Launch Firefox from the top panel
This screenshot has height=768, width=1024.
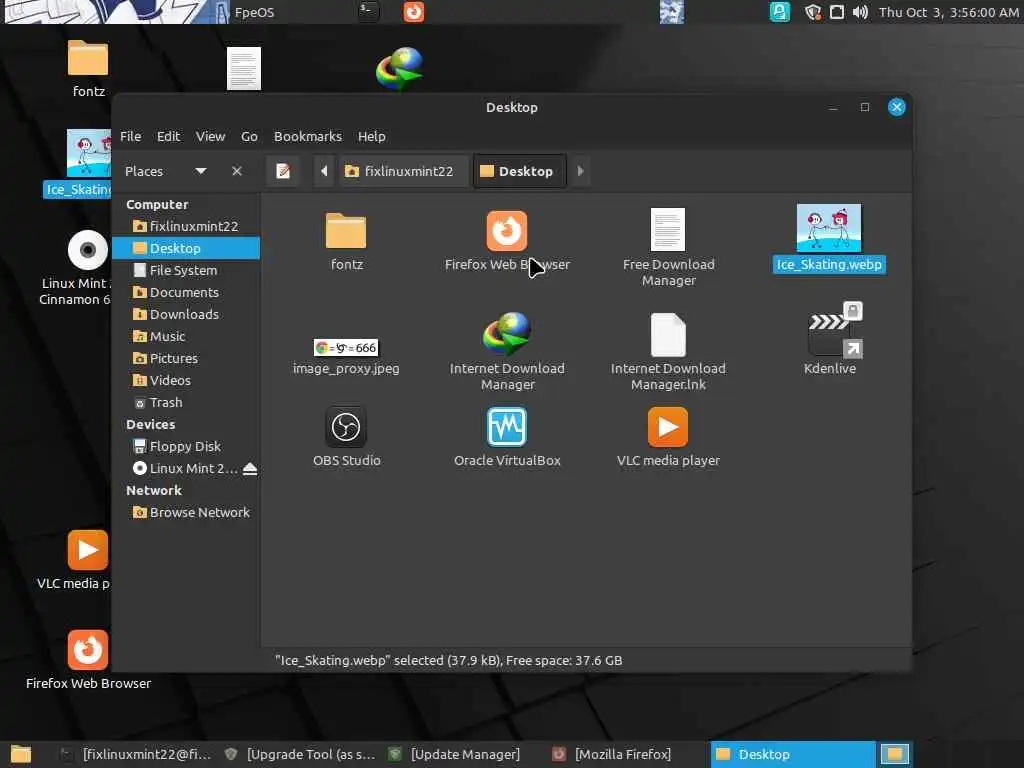(x=413, y=12)
